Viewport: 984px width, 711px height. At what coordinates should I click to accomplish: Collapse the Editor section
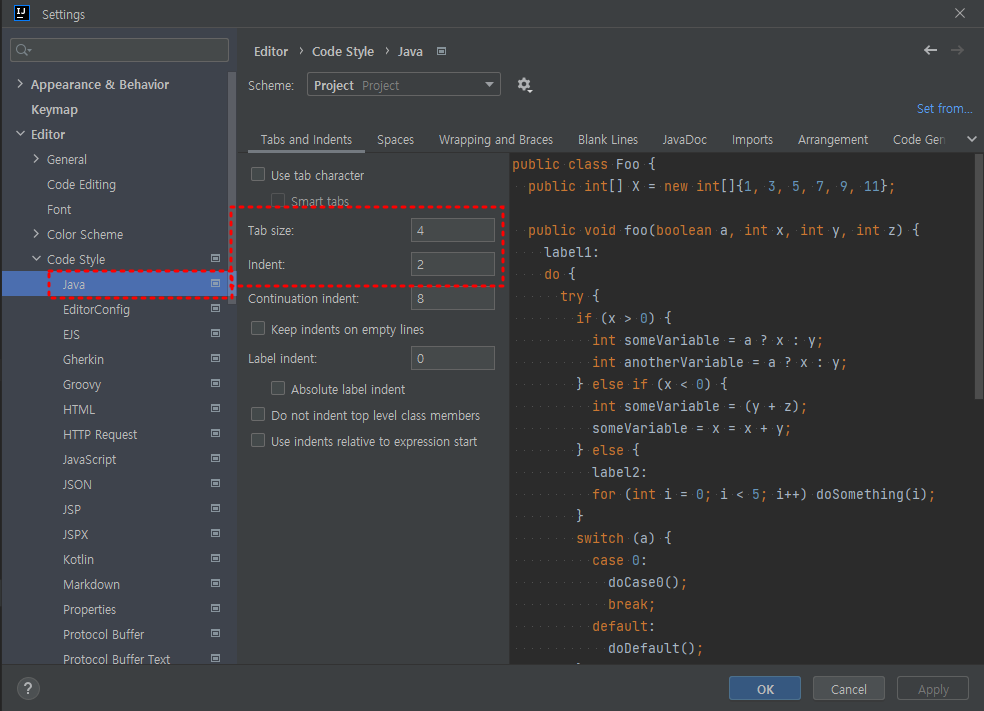(x=20, y=134)
